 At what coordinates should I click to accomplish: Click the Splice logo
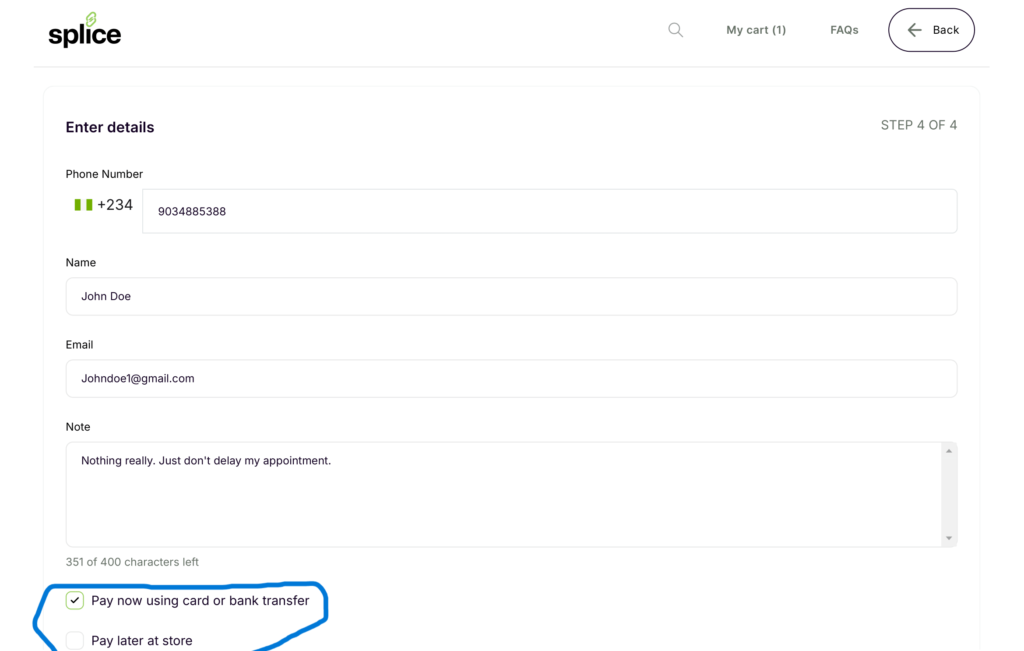(x=85, y=31)
